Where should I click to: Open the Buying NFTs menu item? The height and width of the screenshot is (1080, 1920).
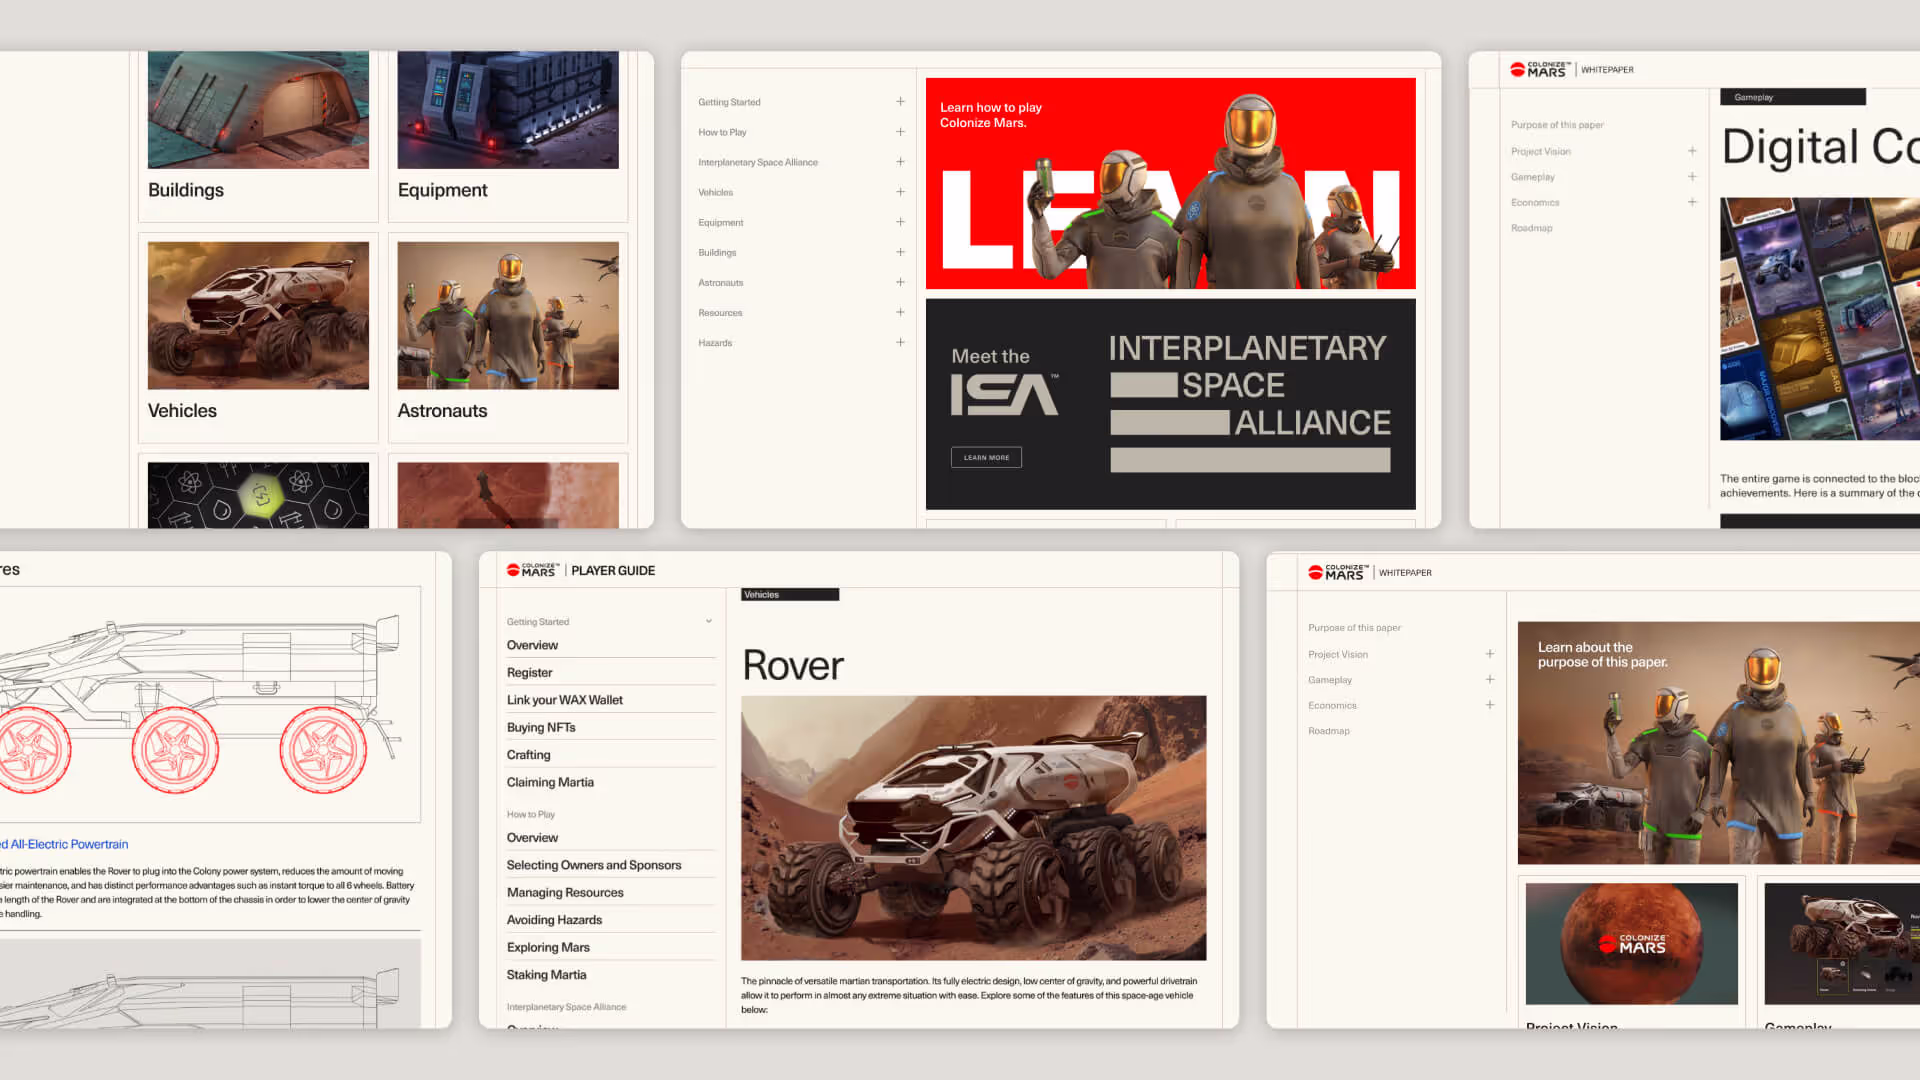click(x=541, y=727)
